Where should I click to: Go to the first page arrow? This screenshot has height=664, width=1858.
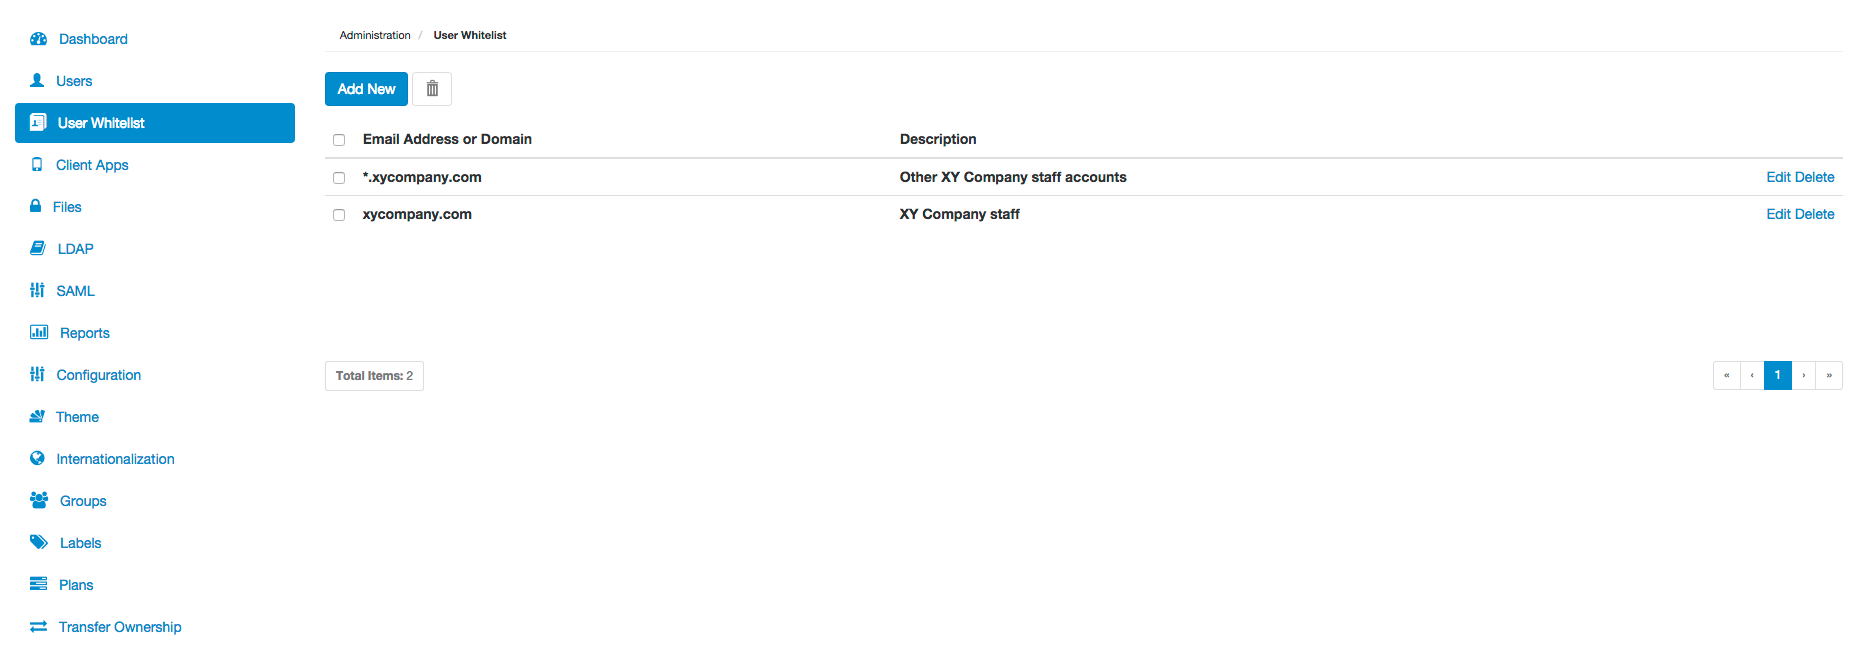(x=1726, y=376)
